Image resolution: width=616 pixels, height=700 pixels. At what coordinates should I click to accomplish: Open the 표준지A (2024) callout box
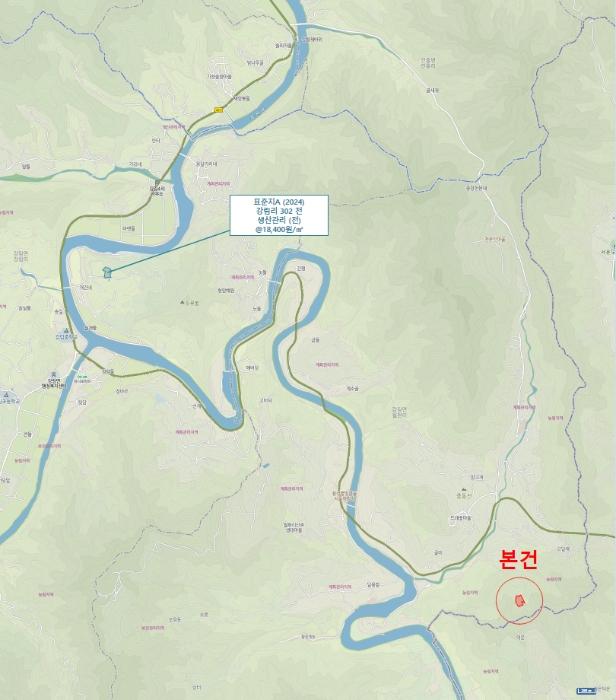pos(279,216)
